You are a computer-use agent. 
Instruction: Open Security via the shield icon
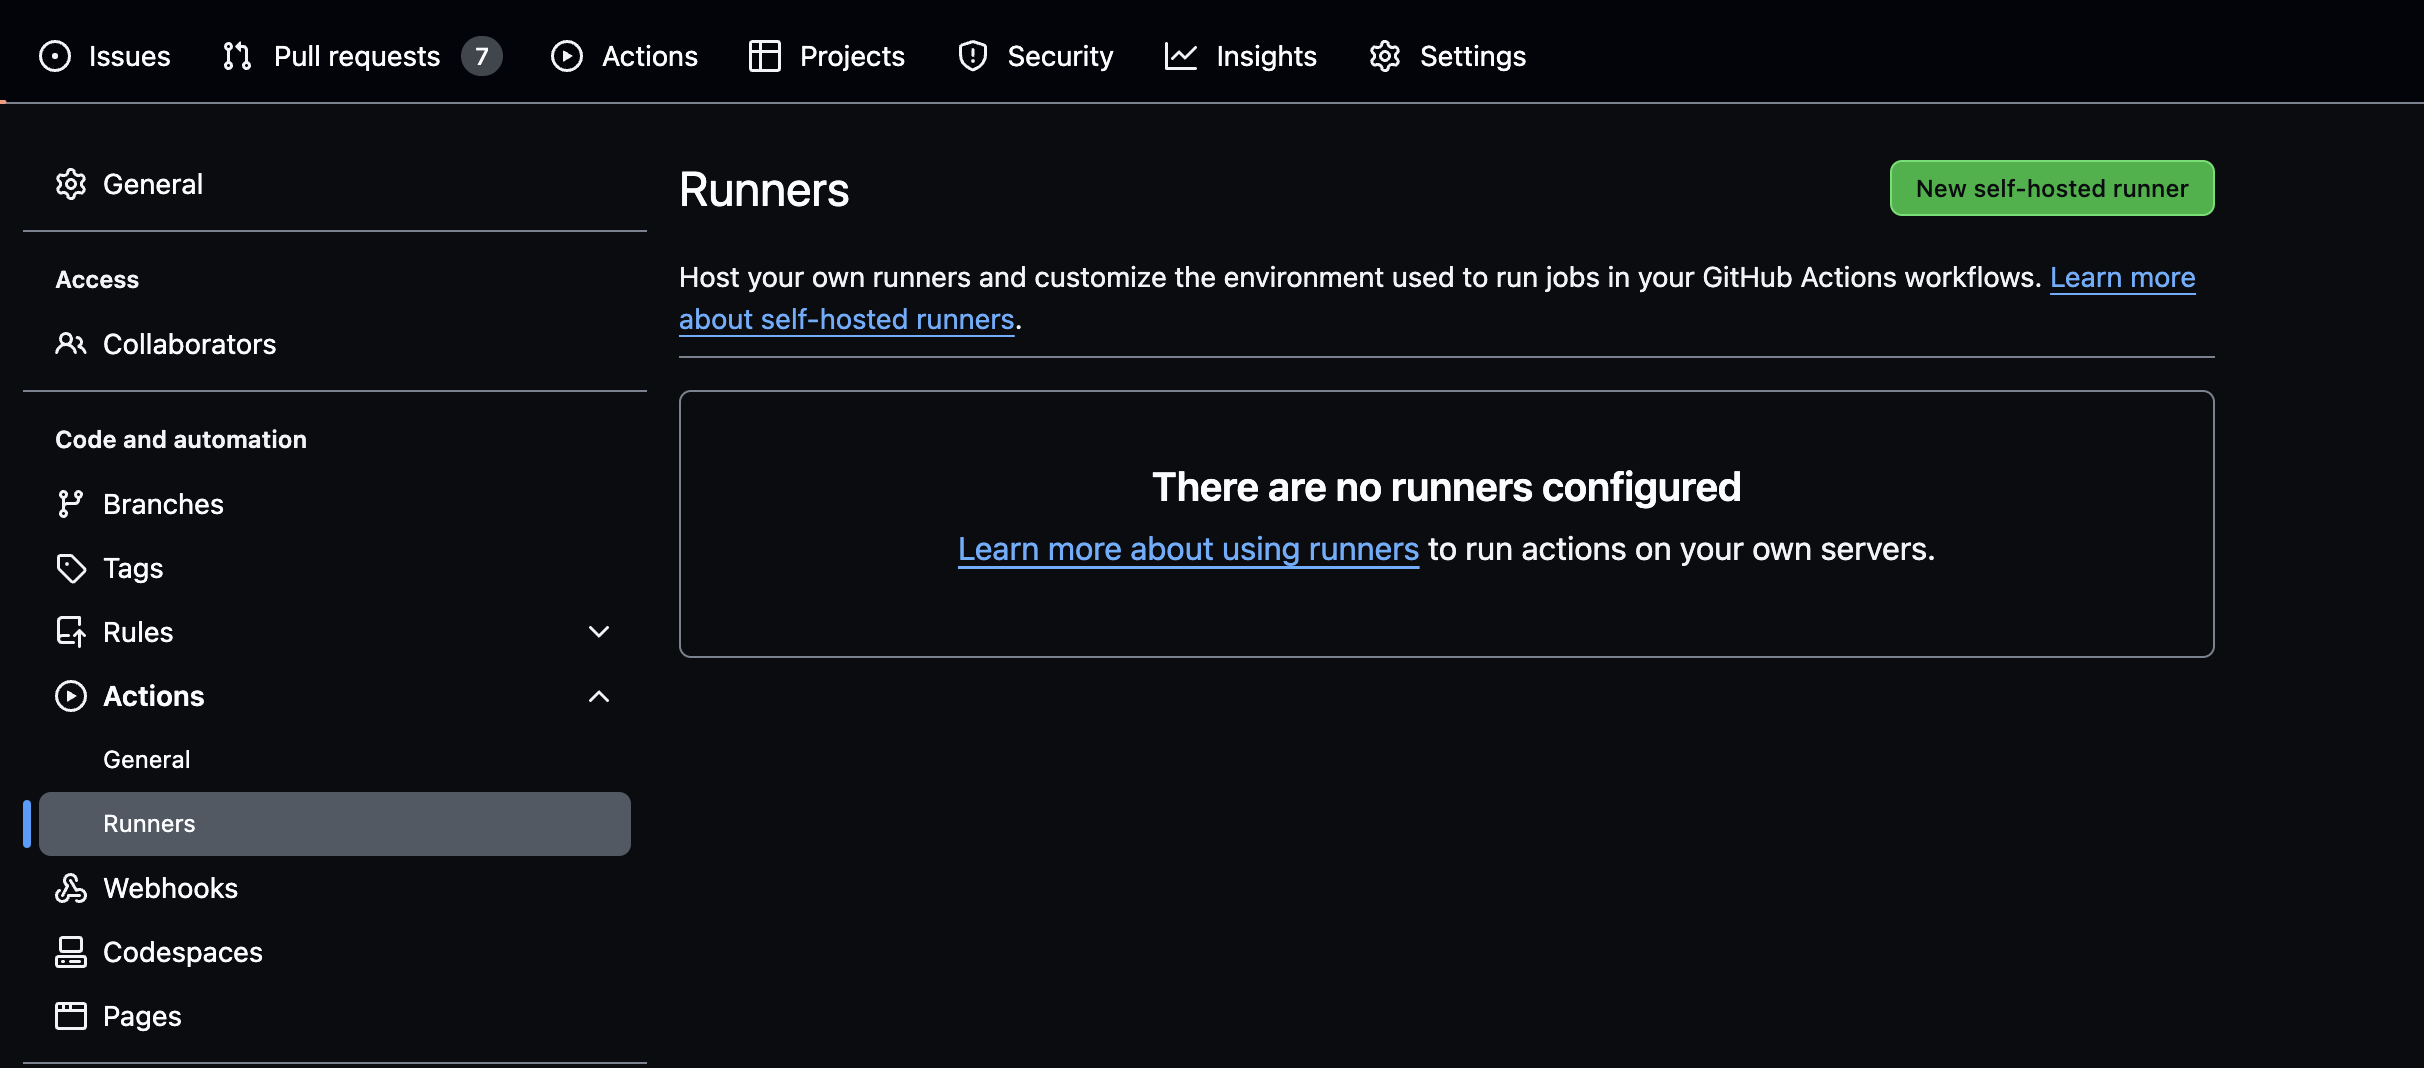[973, 56]
